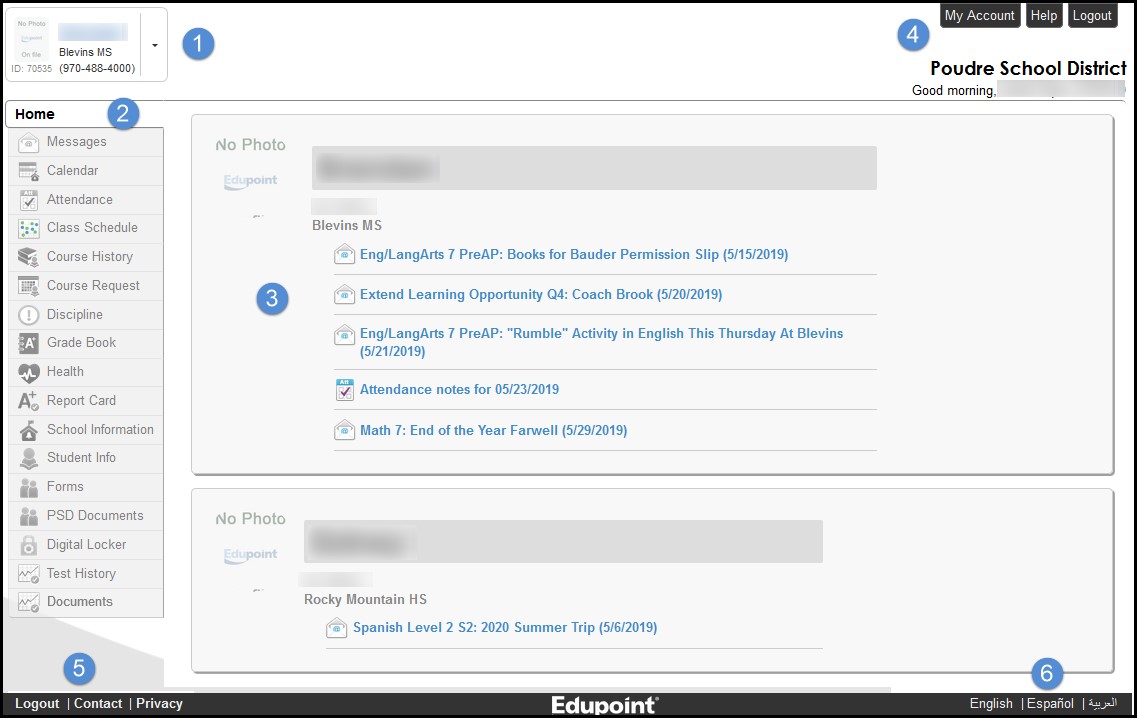Screen dimensions: 1137x718
Task: View Attendance notes for 05/23/2019
Action: pos(460,389)
